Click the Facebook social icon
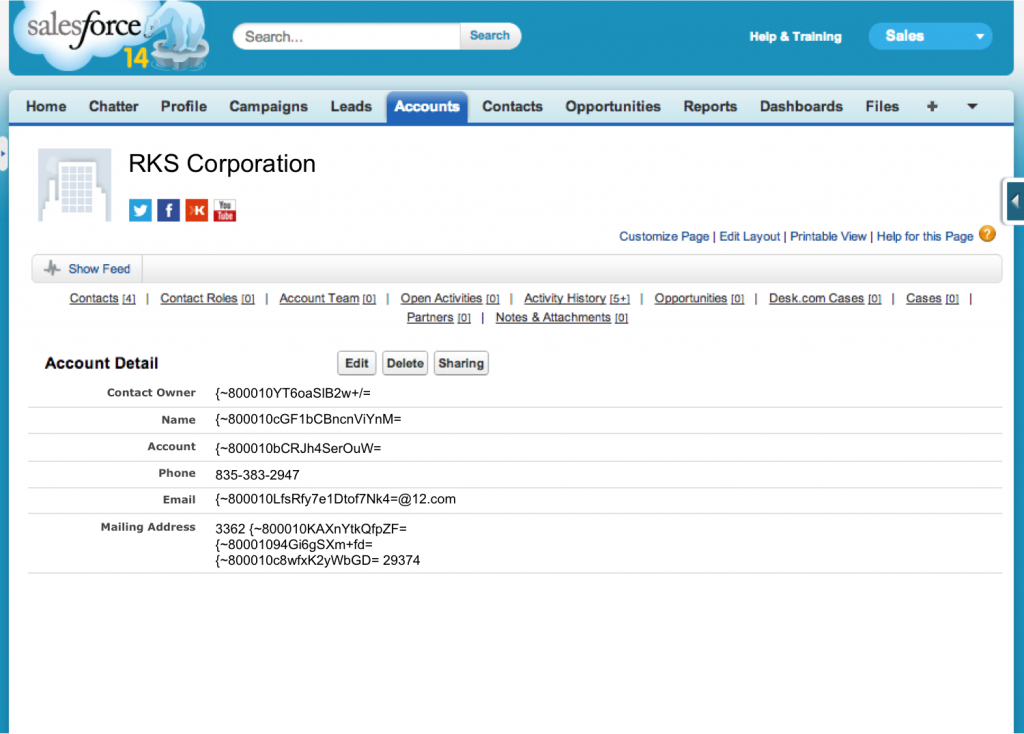 168,211
